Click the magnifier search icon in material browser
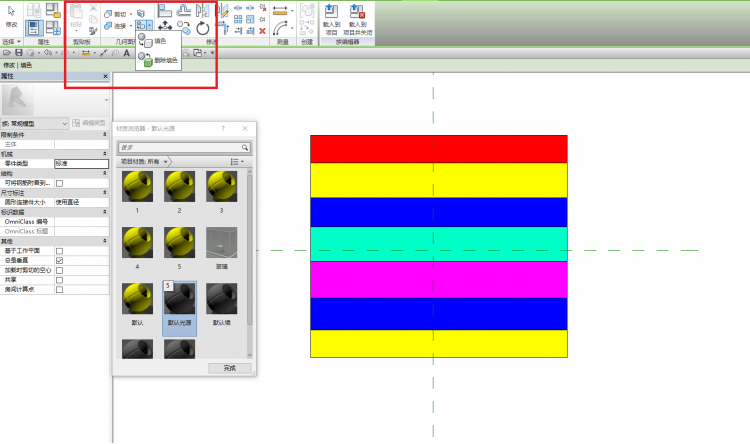 244,147
